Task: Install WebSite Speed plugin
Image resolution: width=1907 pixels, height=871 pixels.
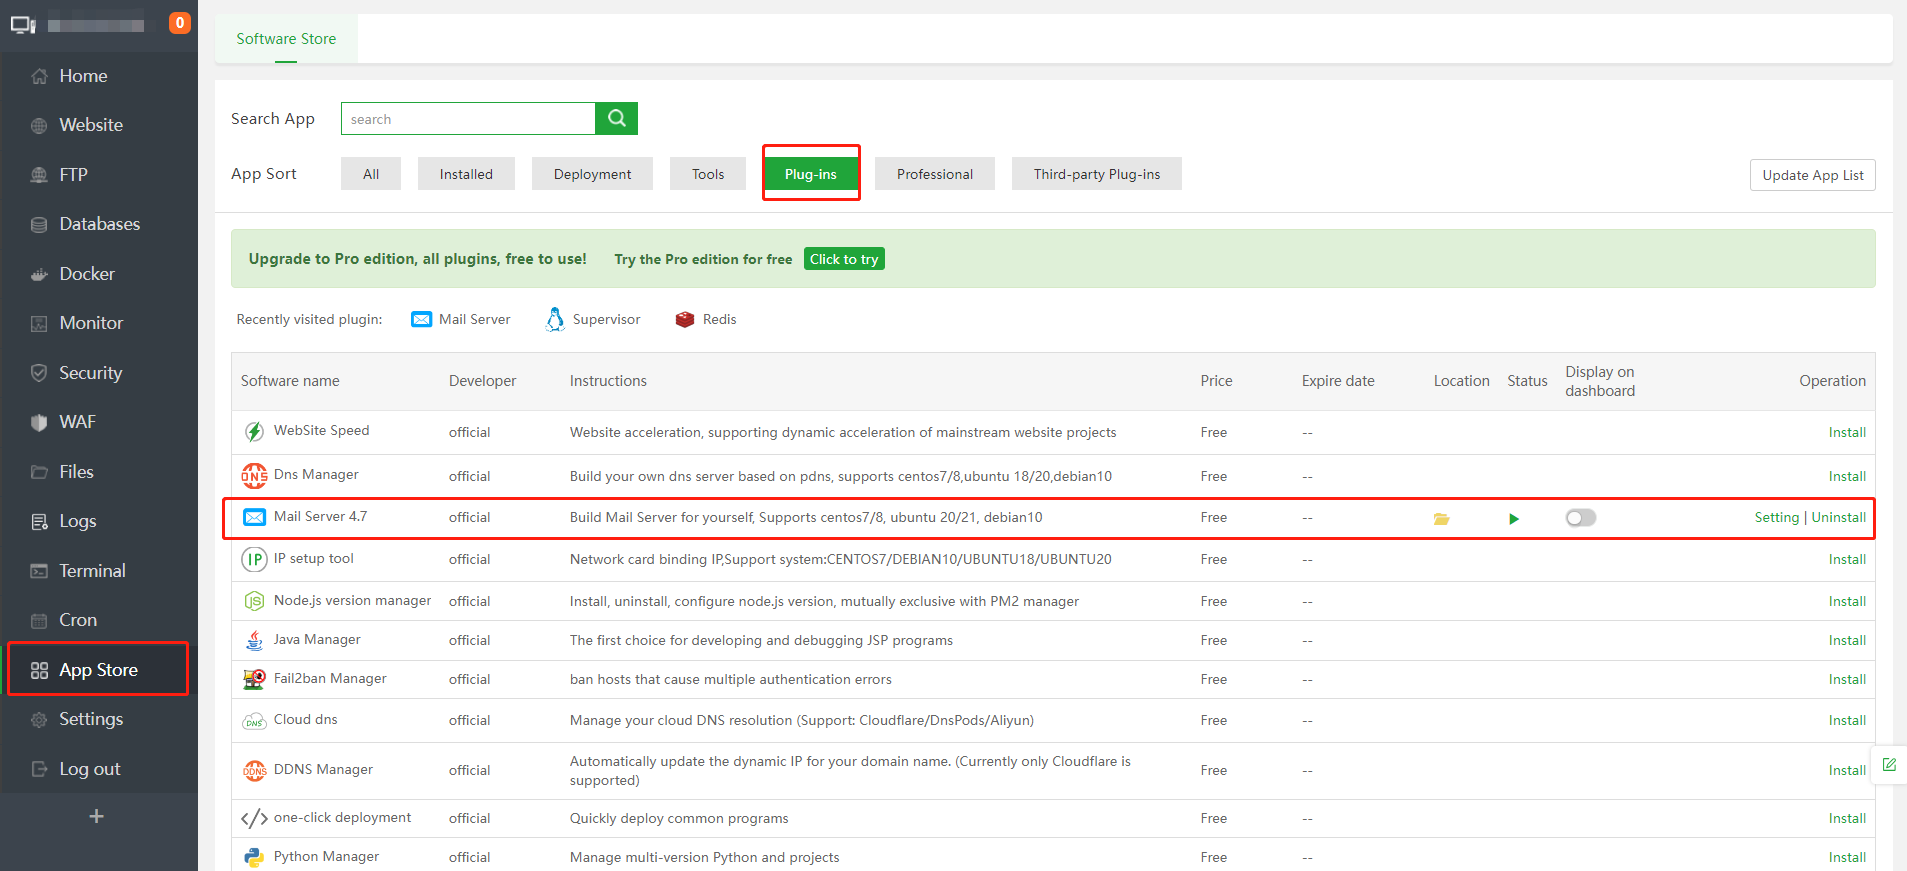Action: 1847,432
